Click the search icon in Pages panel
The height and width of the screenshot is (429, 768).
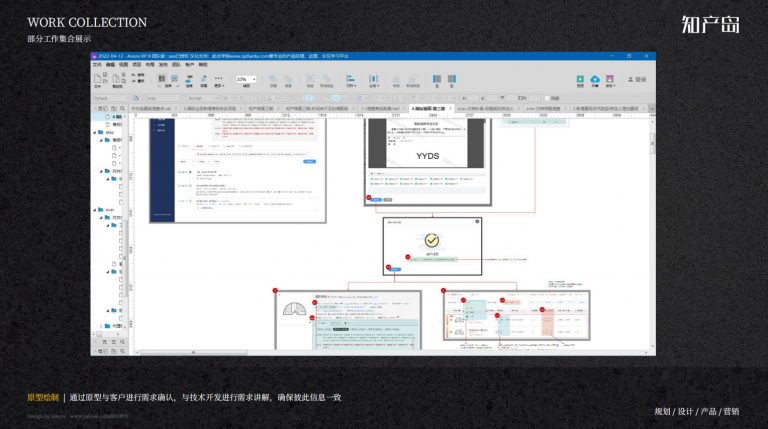coord(122,108)
